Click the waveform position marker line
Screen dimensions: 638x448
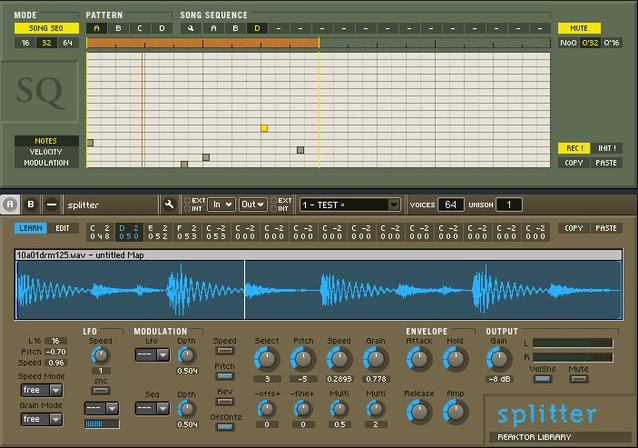pos(244,290)
